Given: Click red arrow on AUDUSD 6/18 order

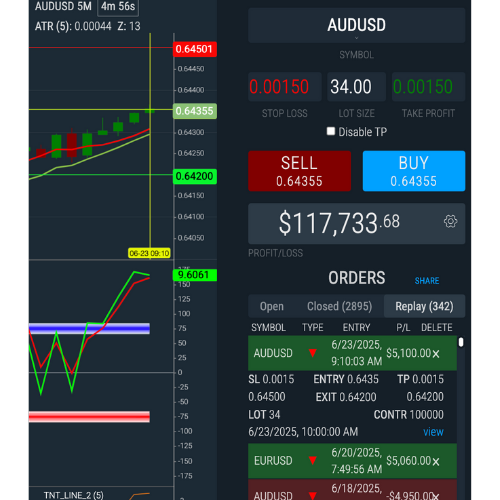Looking at the screenshot, I should 312,496.
